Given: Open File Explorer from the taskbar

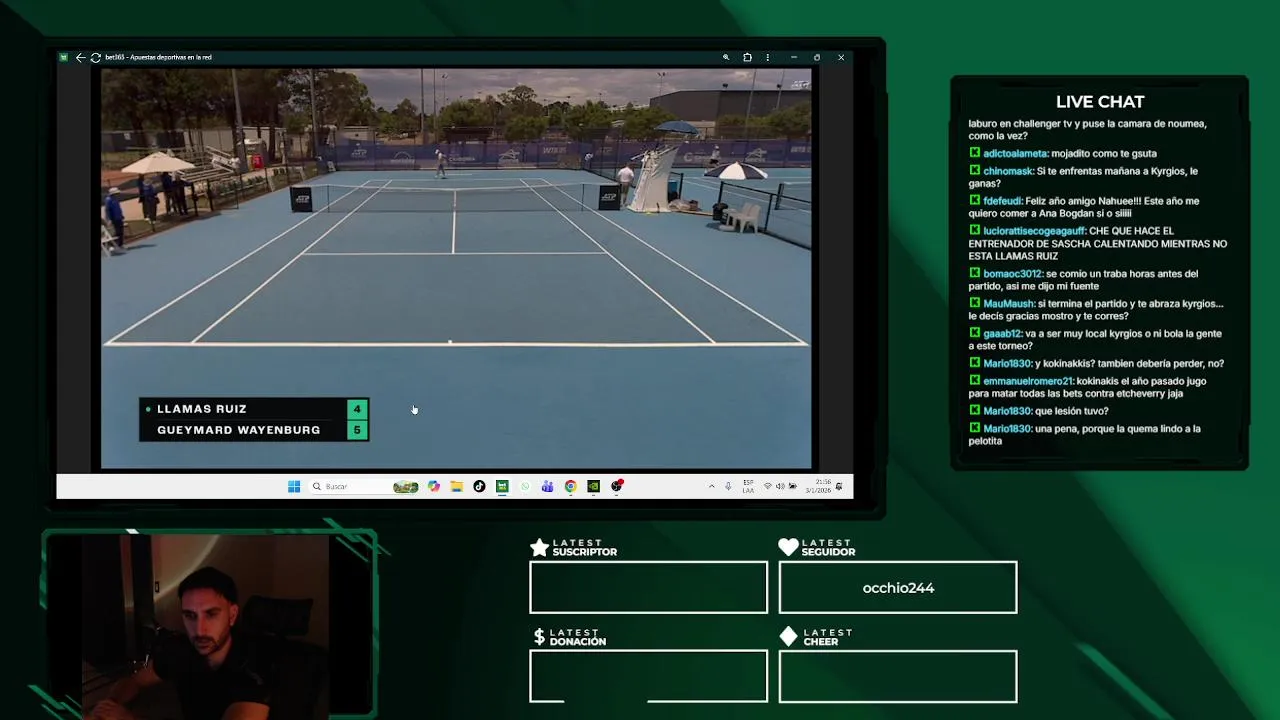Looking at the screenshot, I should pyautogui.click(x=456, y=486).
